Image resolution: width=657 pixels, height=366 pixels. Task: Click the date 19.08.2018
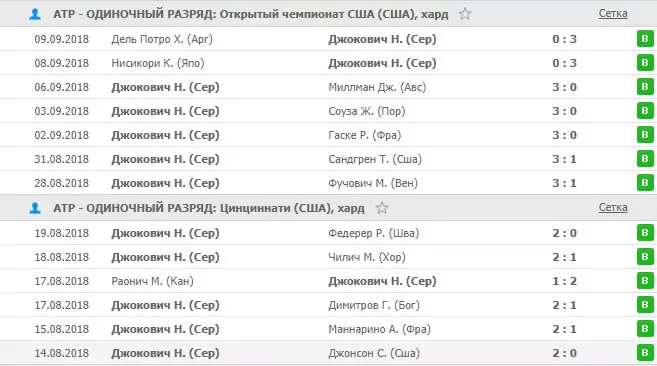(62, 233)
